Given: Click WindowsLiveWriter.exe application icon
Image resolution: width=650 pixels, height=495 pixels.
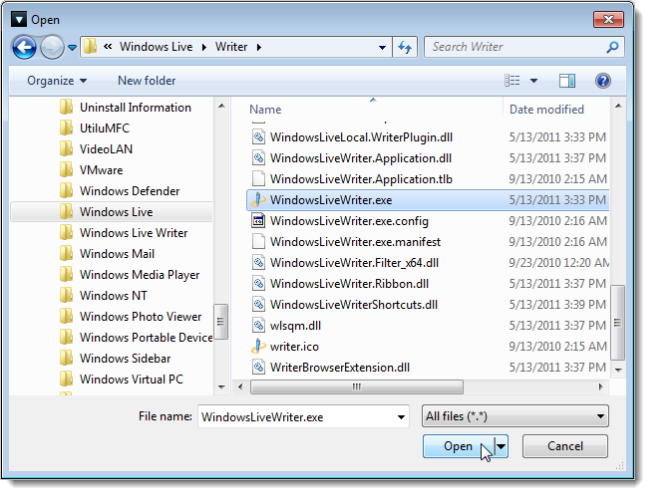Looking at the screenshot, I should point(259,200).
